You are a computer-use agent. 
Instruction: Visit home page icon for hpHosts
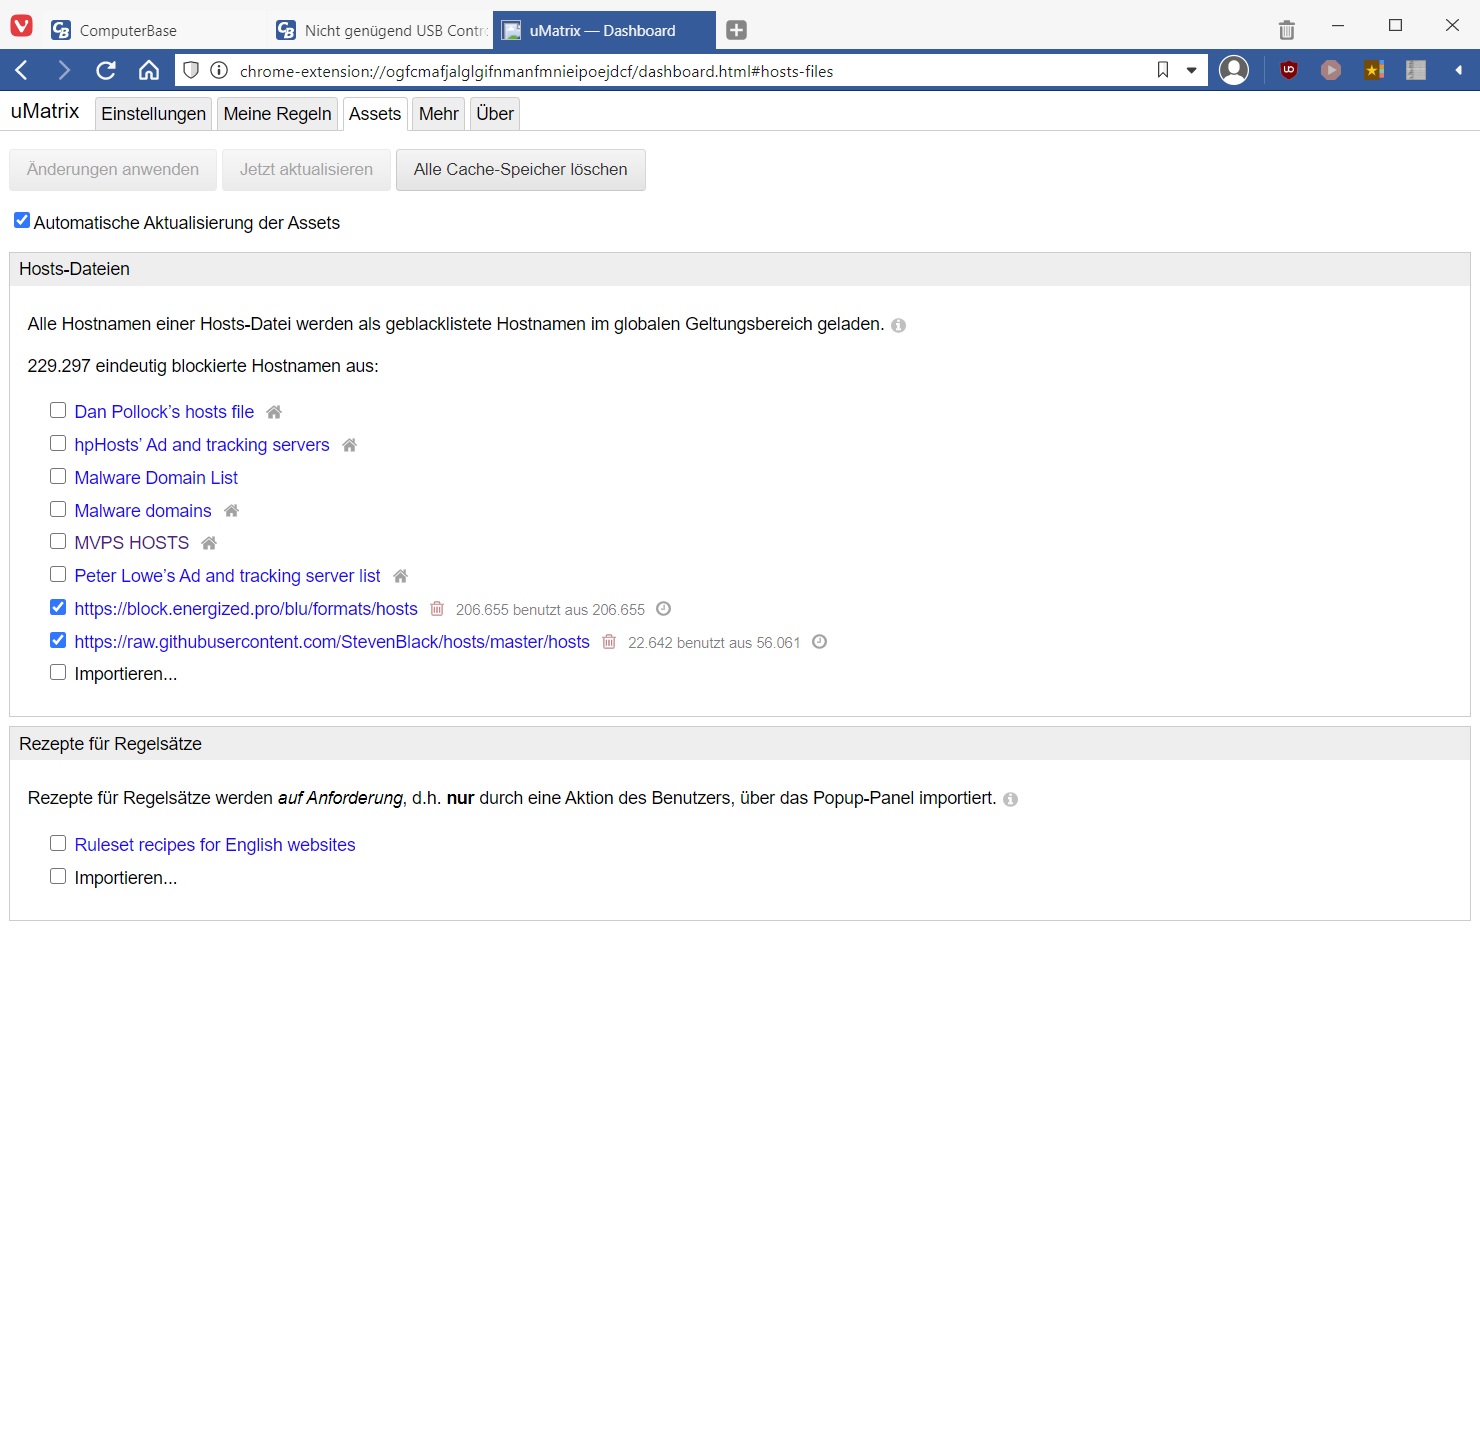[x=349, y=445]
